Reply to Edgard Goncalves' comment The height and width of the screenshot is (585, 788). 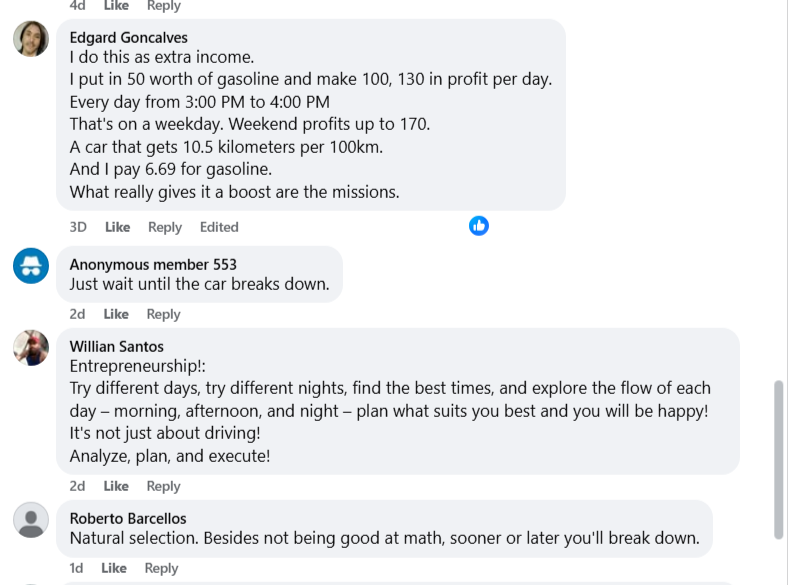[165, 227]
